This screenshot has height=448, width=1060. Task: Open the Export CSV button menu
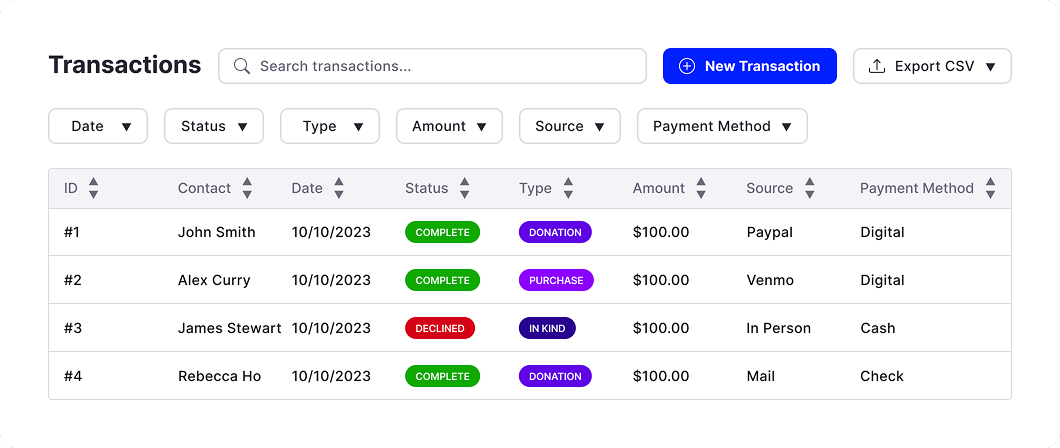[x=932, y=66]
